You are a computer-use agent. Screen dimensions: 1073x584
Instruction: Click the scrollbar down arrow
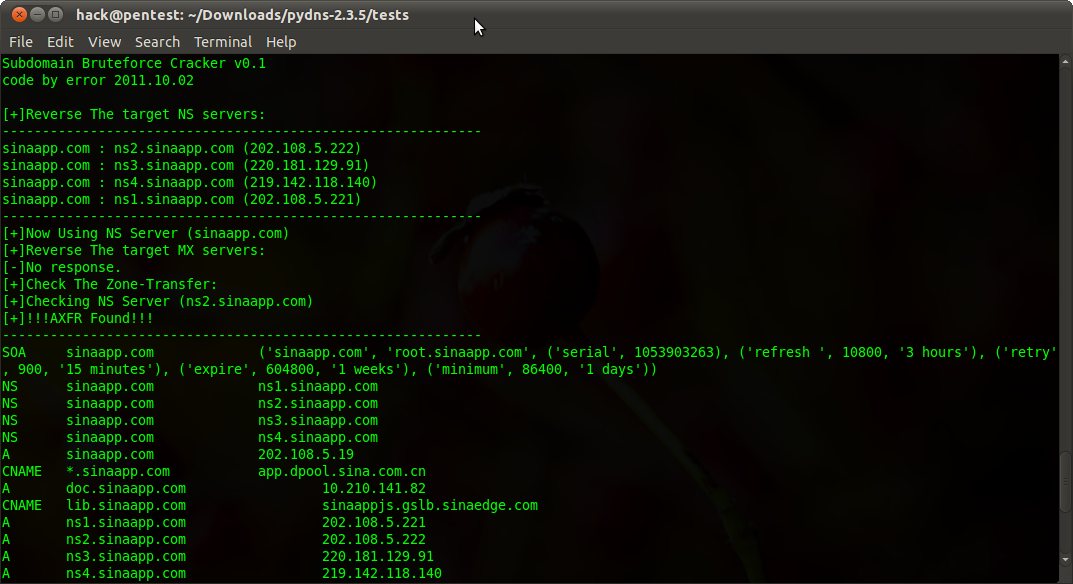coord(1065,560)
